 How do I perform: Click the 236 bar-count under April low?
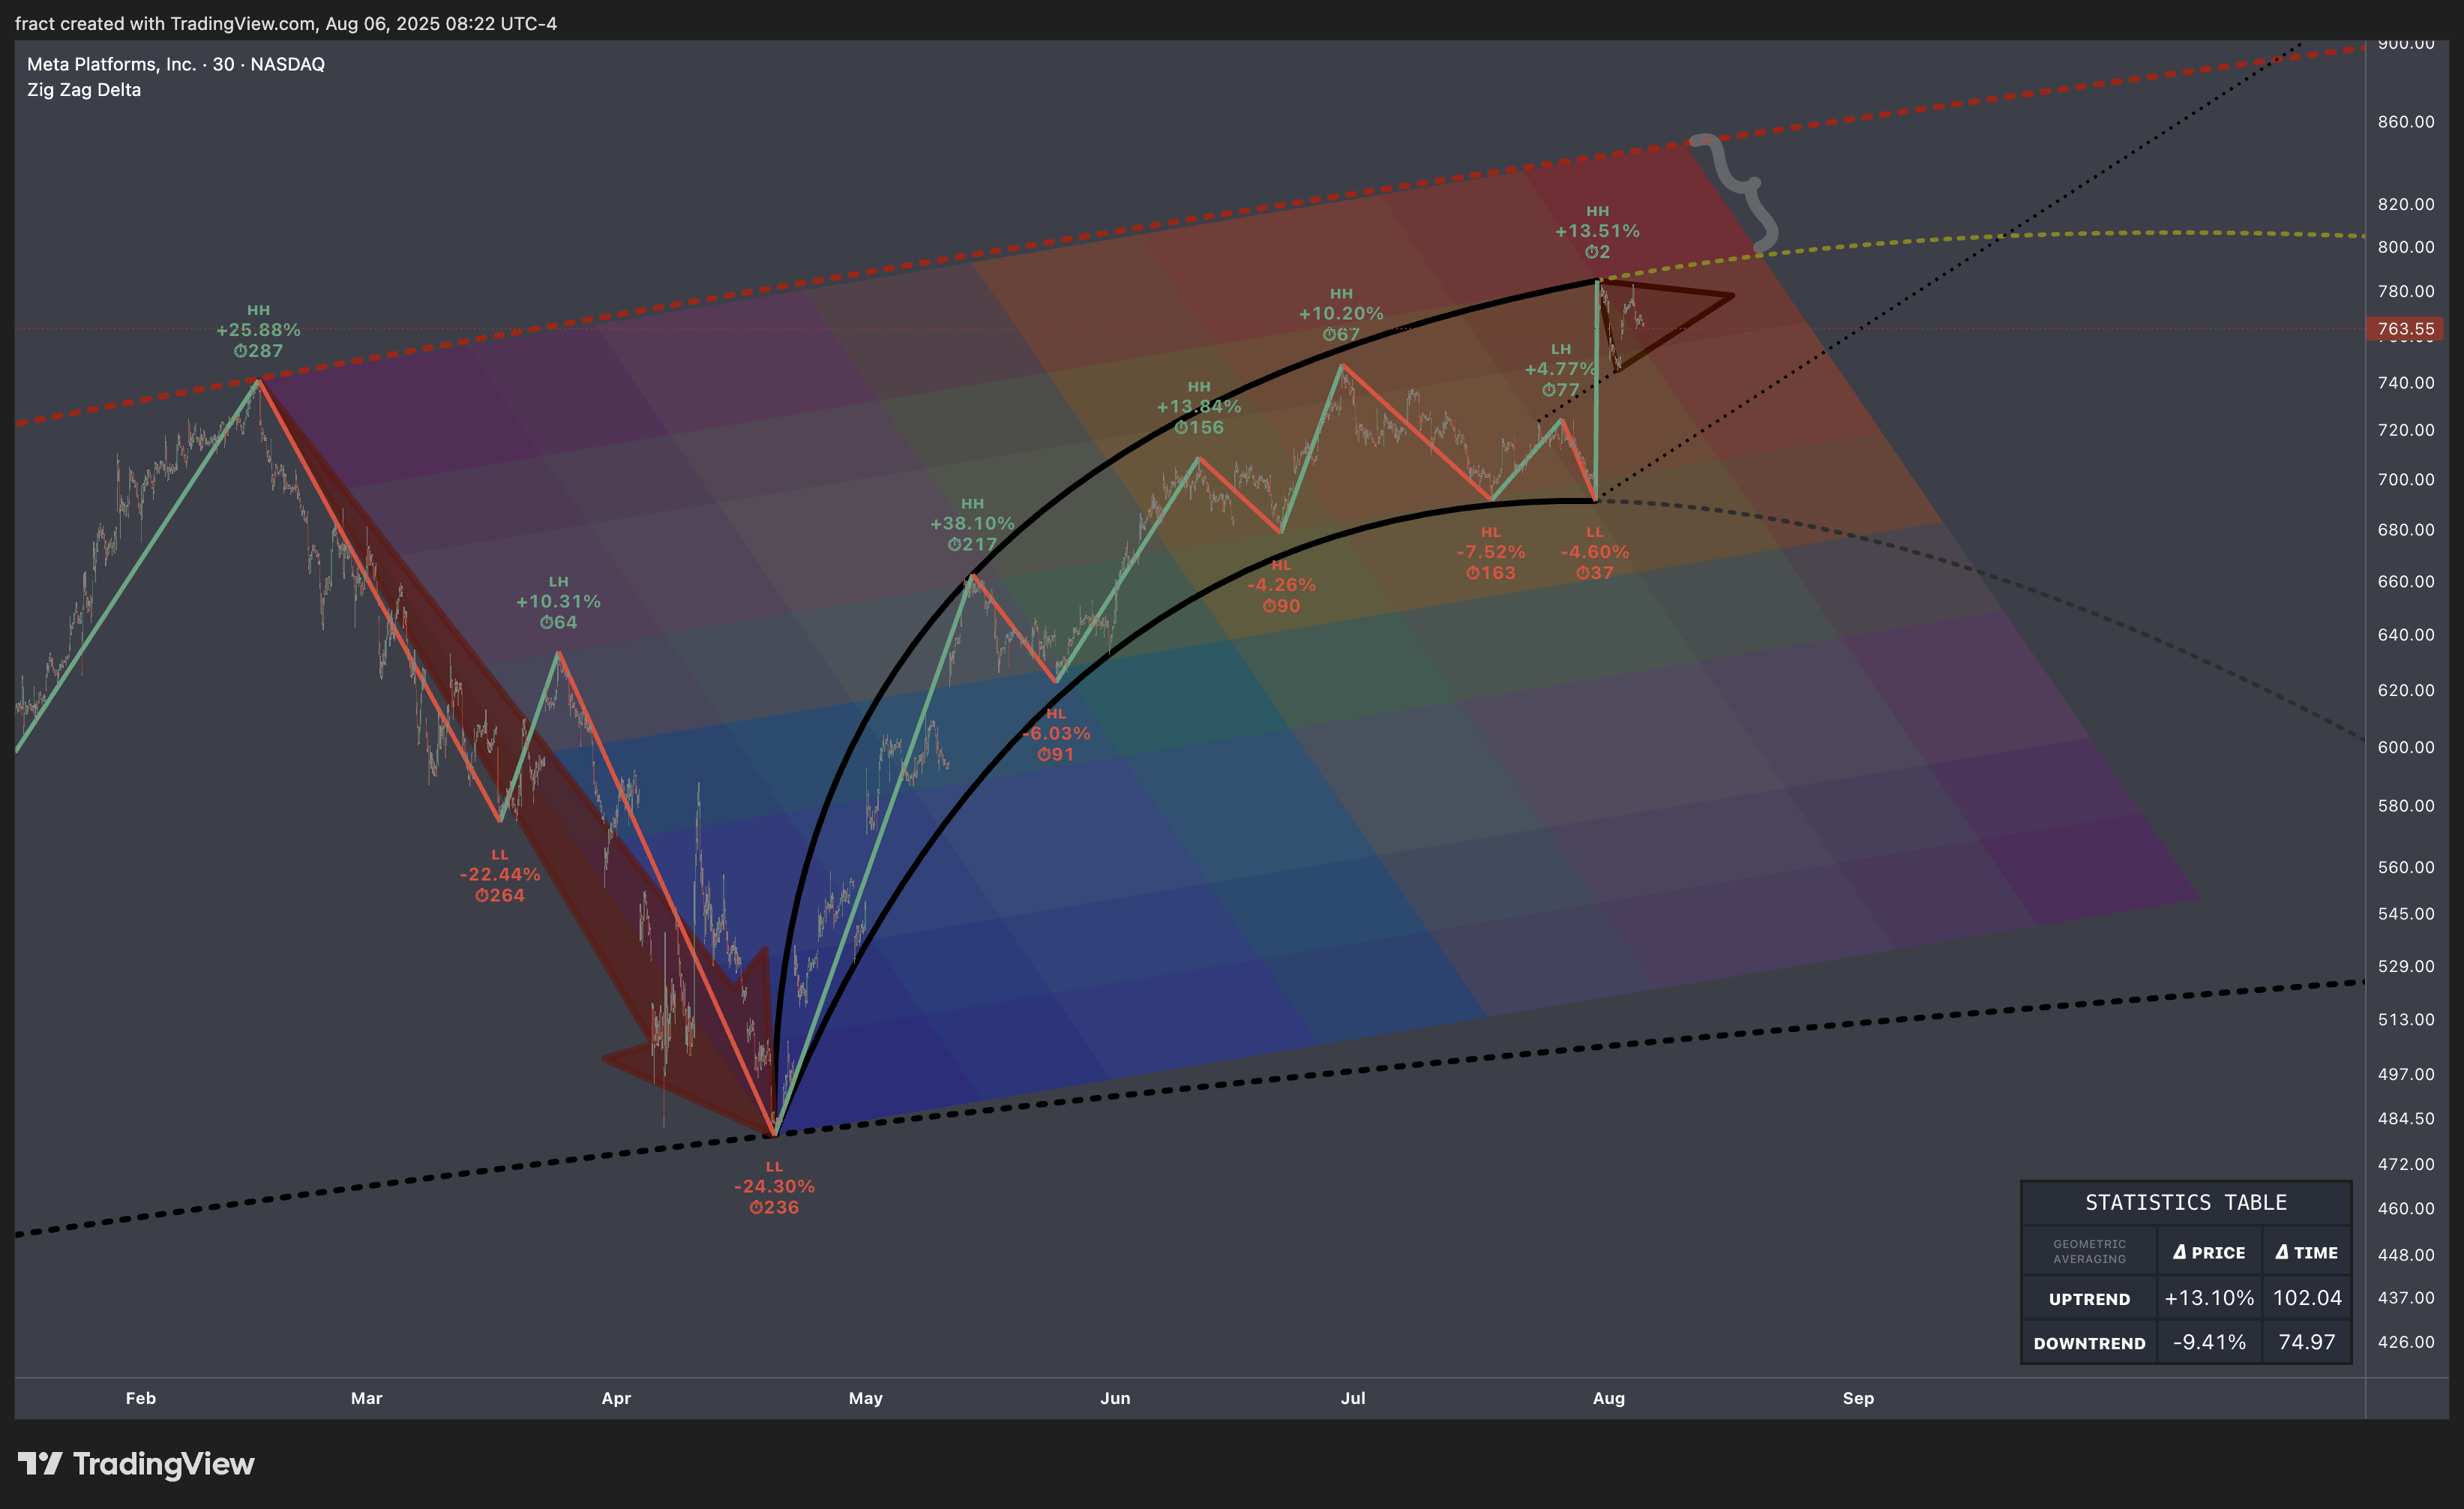[774, 1207]
